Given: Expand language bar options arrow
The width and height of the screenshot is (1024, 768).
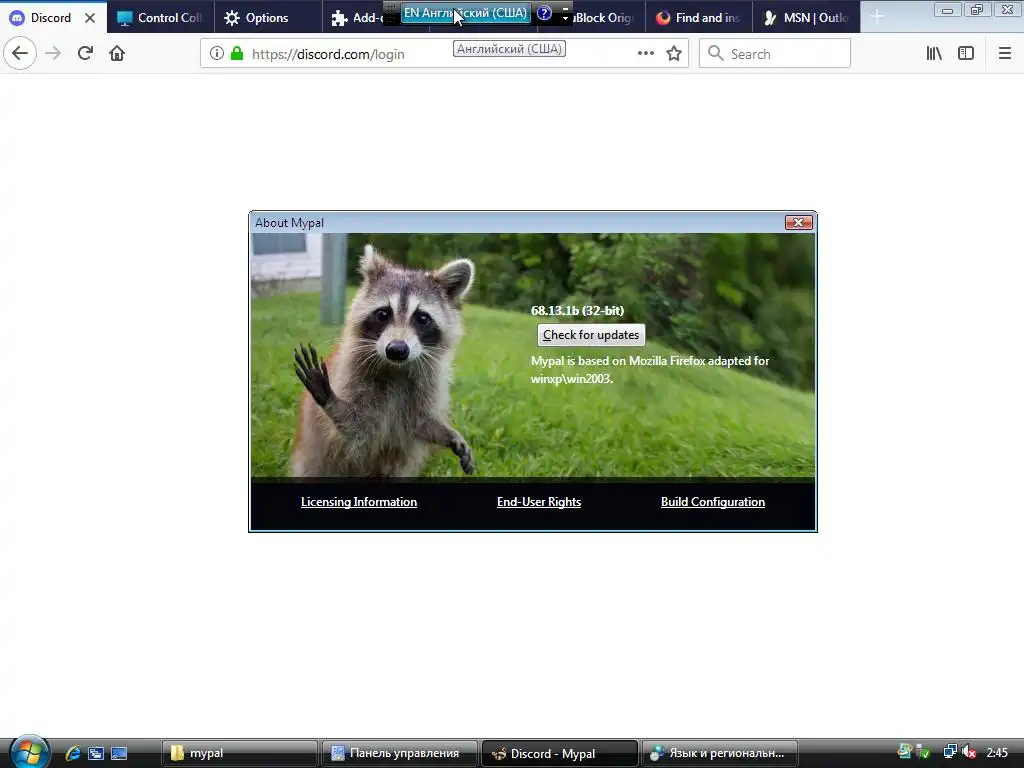Looking at the screenshot, I should click(x=566, y=18).
